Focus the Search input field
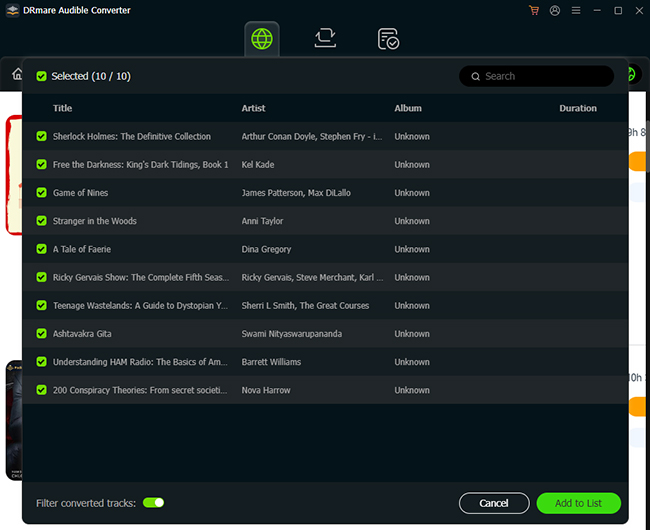Viewport: 650px width, 530px height. [536, 76]
